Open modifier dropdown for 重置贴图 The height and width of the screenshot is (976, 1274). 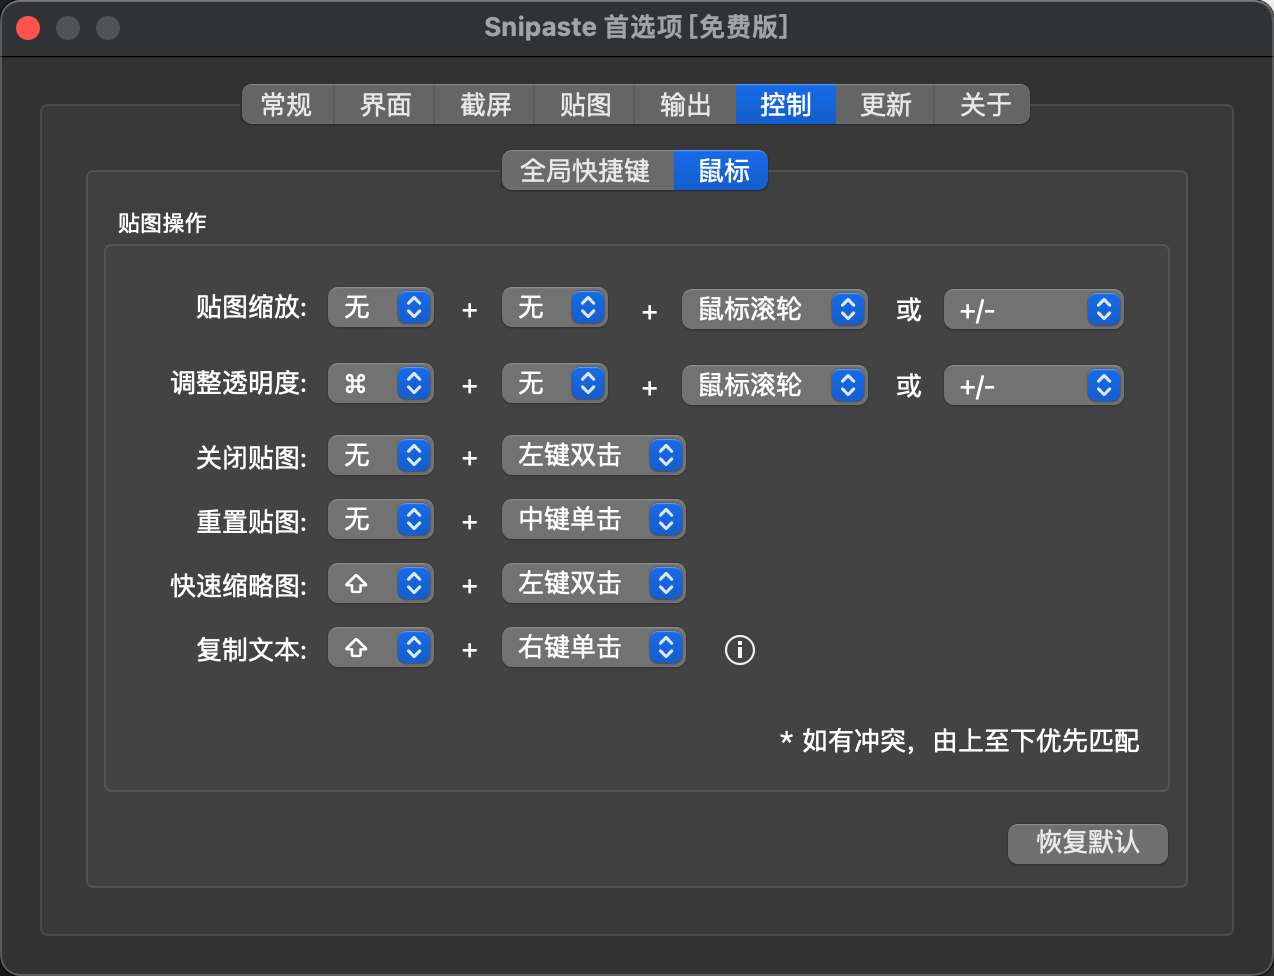click(381, 520)
